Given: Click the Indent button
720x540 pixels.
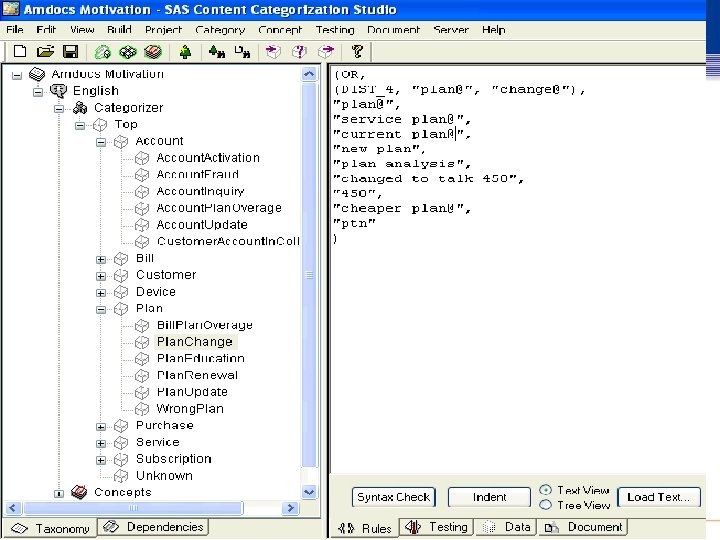Looking at the screenshot, I should (489, 497).
